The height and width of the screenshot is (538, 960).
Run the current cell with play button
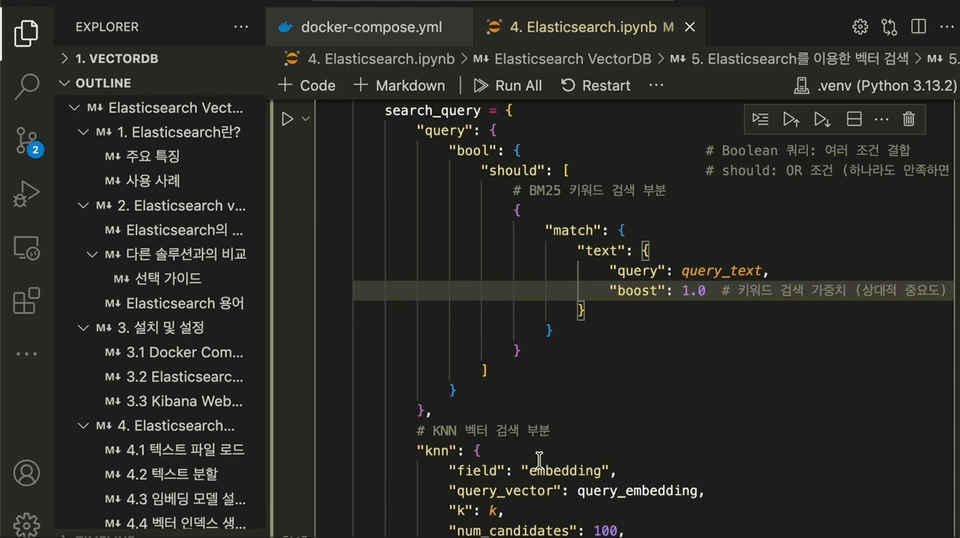[287, 119]
